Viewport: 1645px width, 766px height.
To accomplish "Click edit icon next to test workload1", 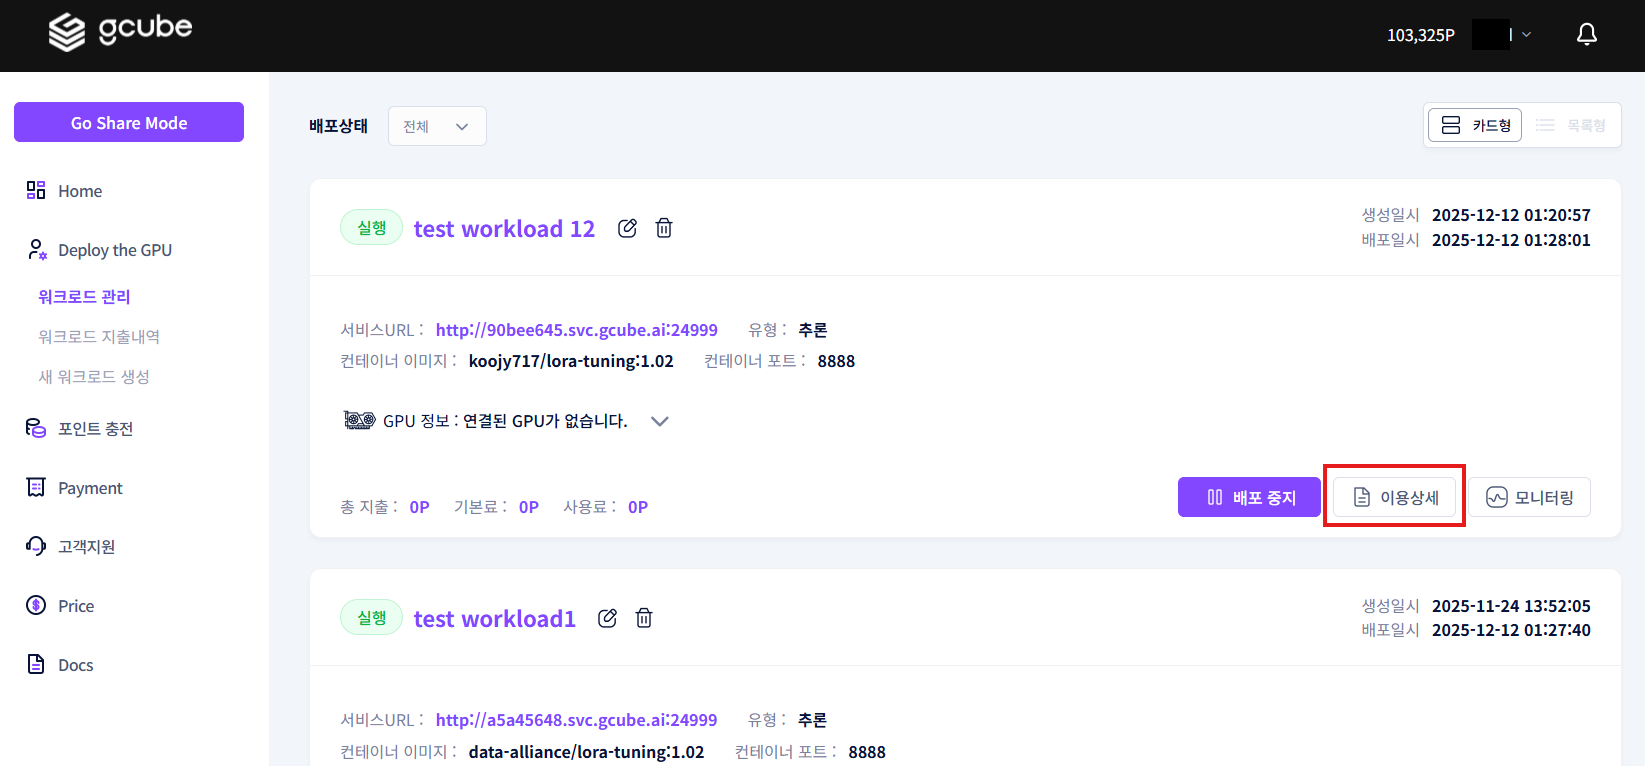I will (x=607, y=618).
